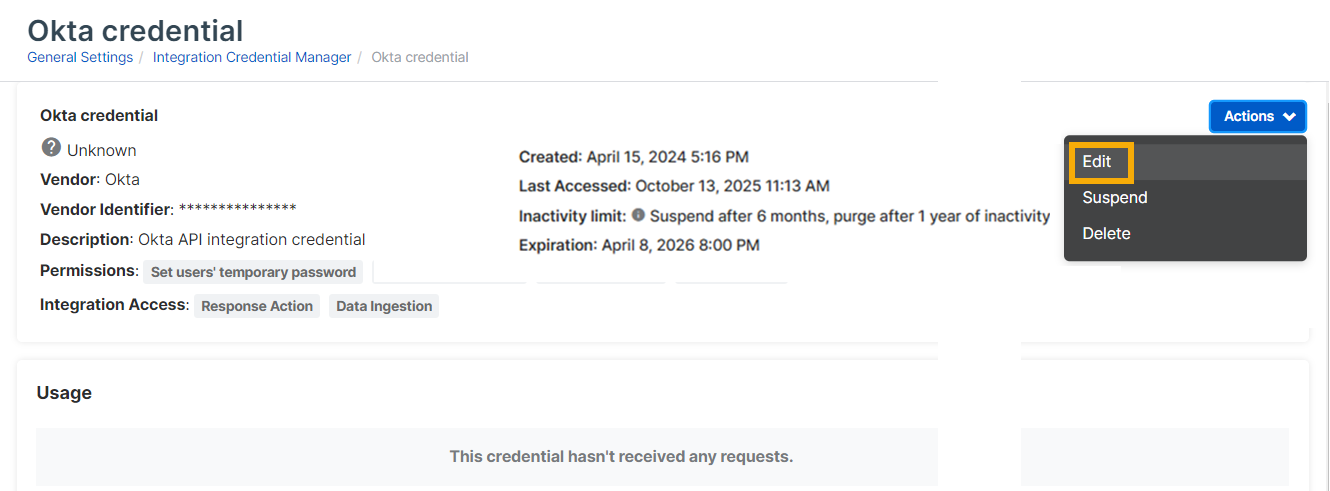Click the Okta credential page title
The width and height of the screenshot is (1330, 491).
tap(135, 30)
